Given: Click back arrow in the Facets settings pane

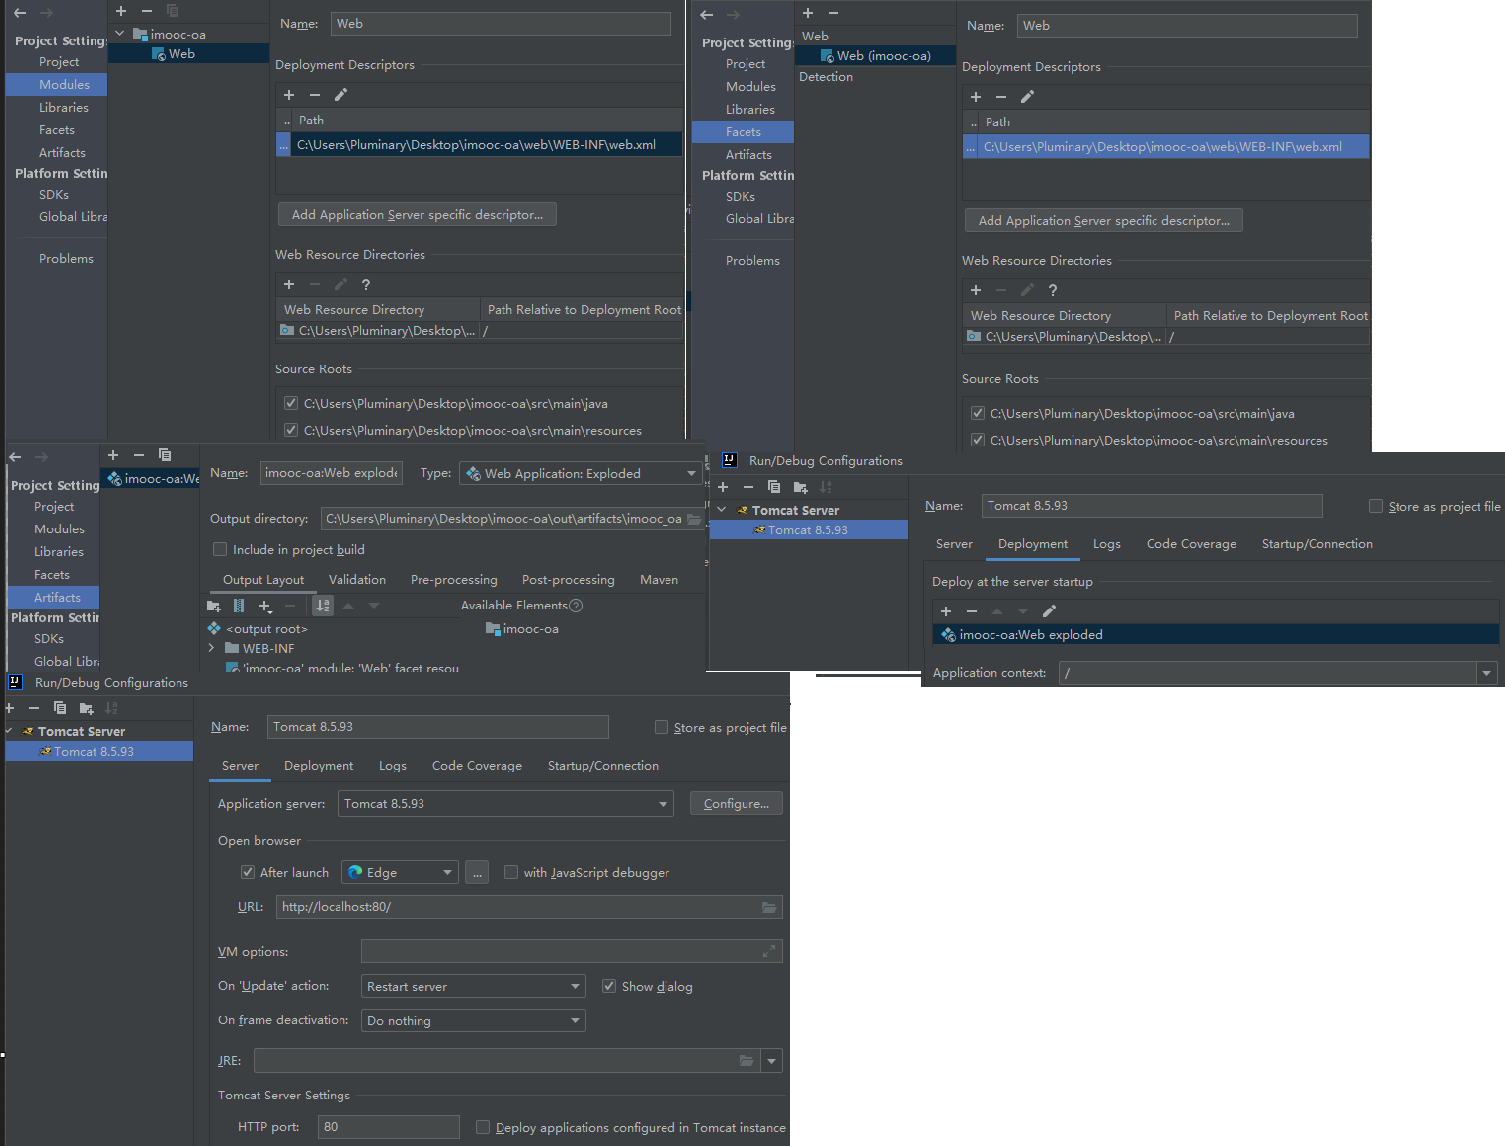Looking at the screenshot, I should [x=707, y=15].
